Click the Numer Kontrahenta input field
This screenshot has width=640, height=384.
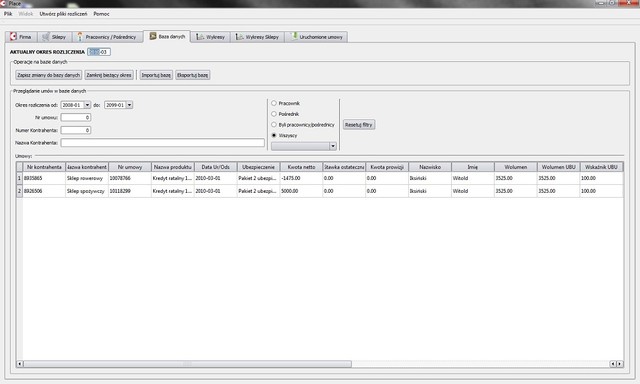(76, 130)
